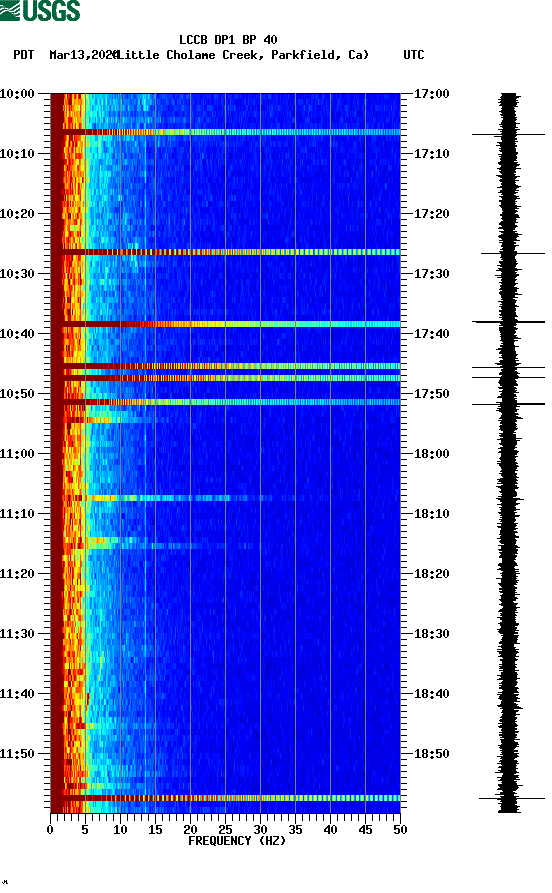552x893 pixels.
Task: Click the '35' frequency axis tick label
Action: pos(295,830)
